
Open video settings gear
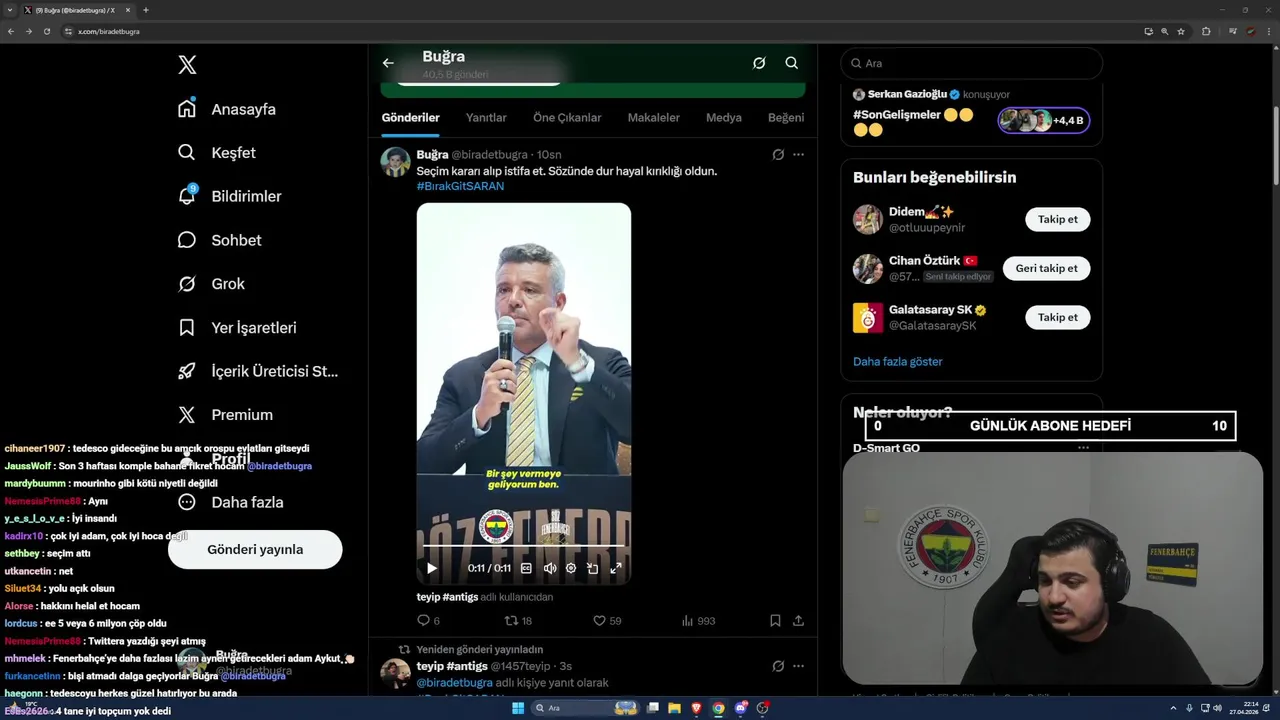pos(571,568)
